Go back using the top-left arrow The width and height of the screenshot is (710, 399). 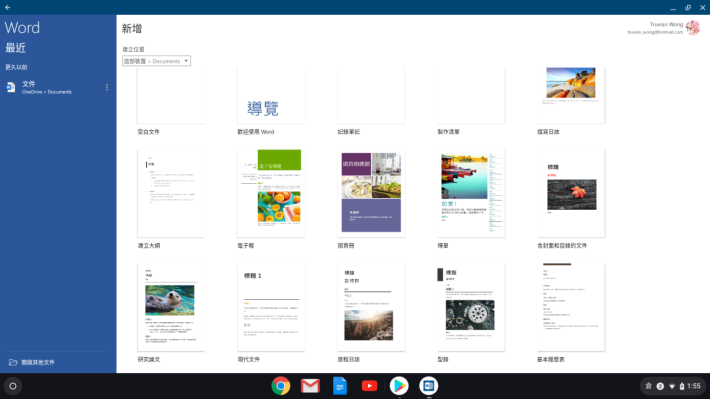click(x=8, y=7)
